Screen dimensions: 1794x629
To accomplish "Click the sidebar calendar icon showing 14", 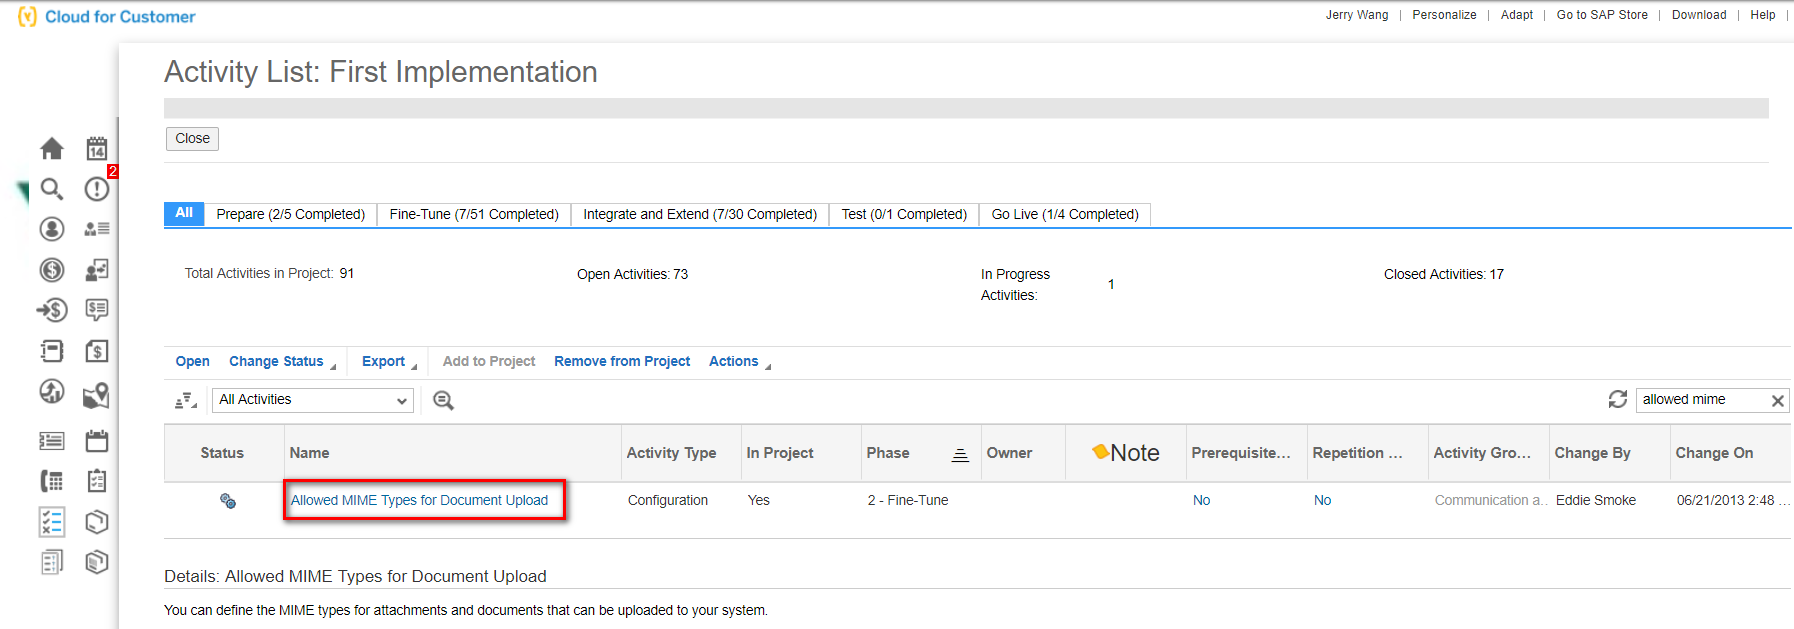I will [96, 149].
